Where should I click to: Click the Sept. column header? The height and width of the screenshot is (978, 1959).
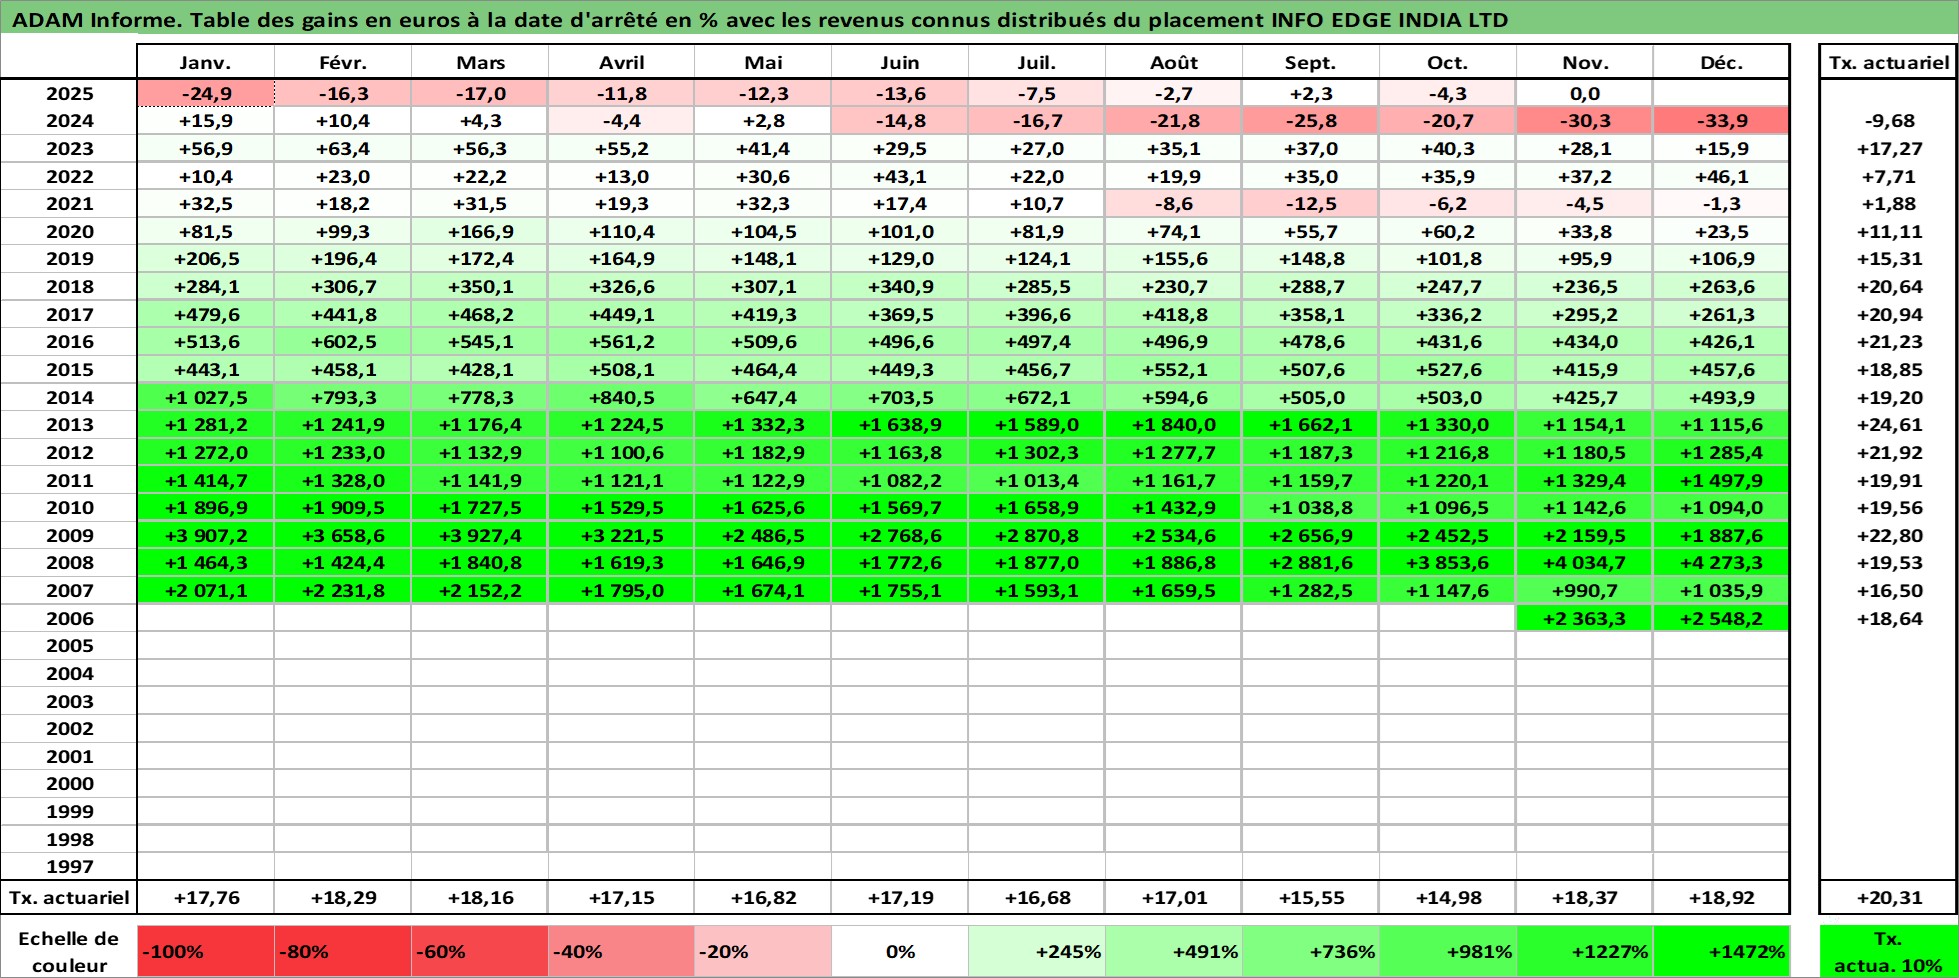[1311, 62]
